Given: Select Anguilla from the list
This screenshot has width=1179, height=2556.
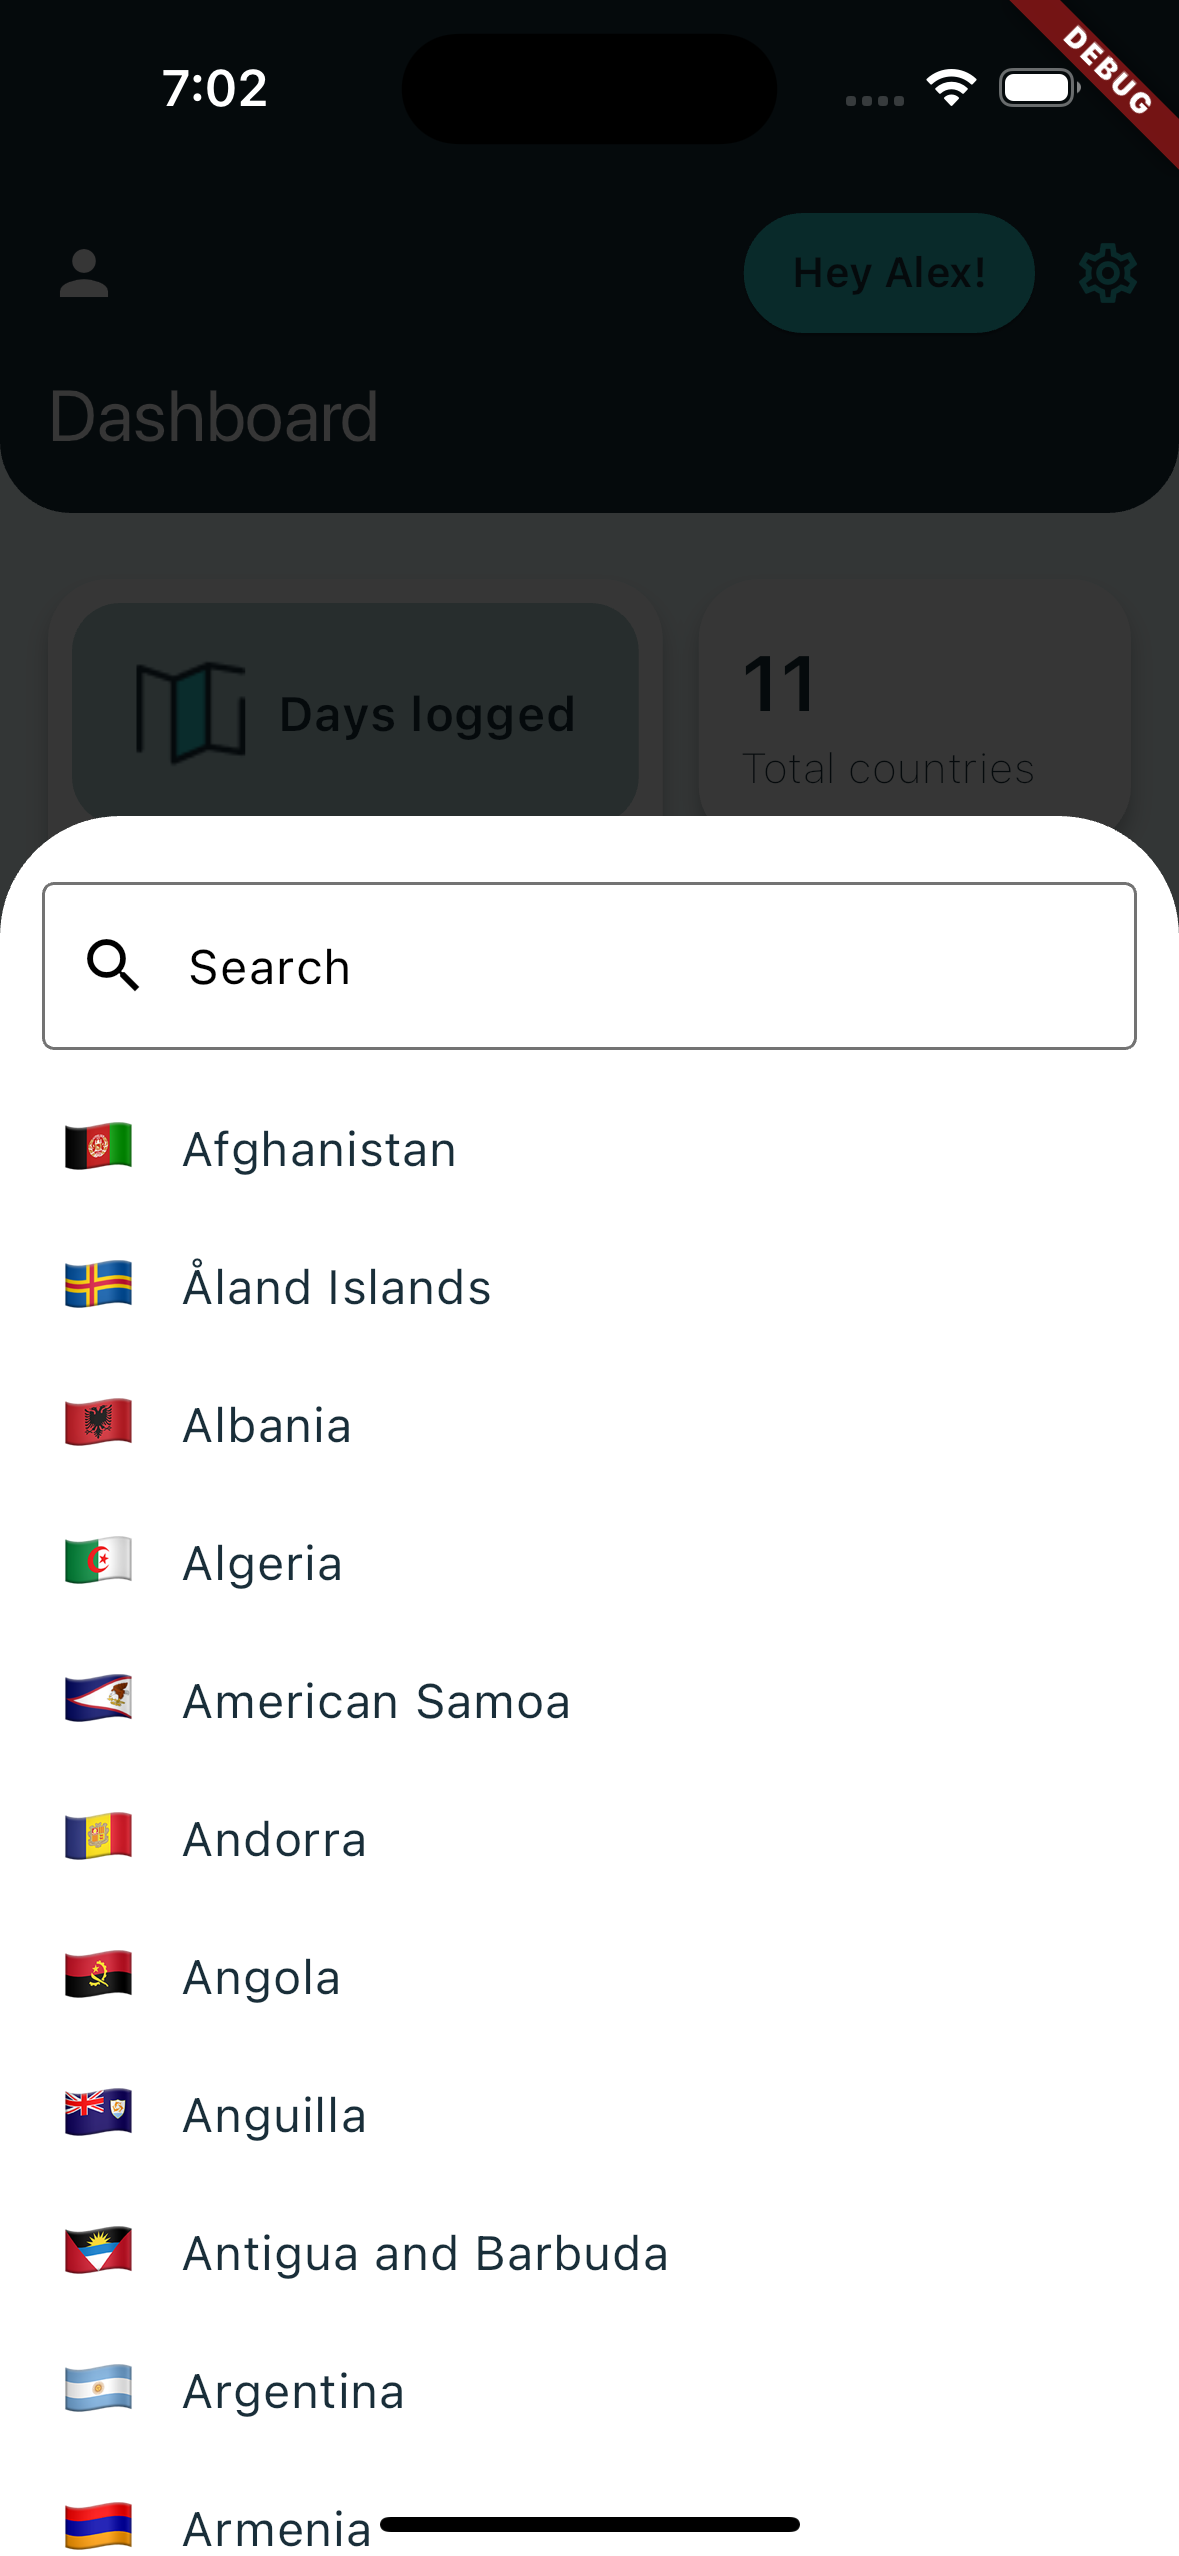Looking at the screenshot, I should tap(589, 2114).
